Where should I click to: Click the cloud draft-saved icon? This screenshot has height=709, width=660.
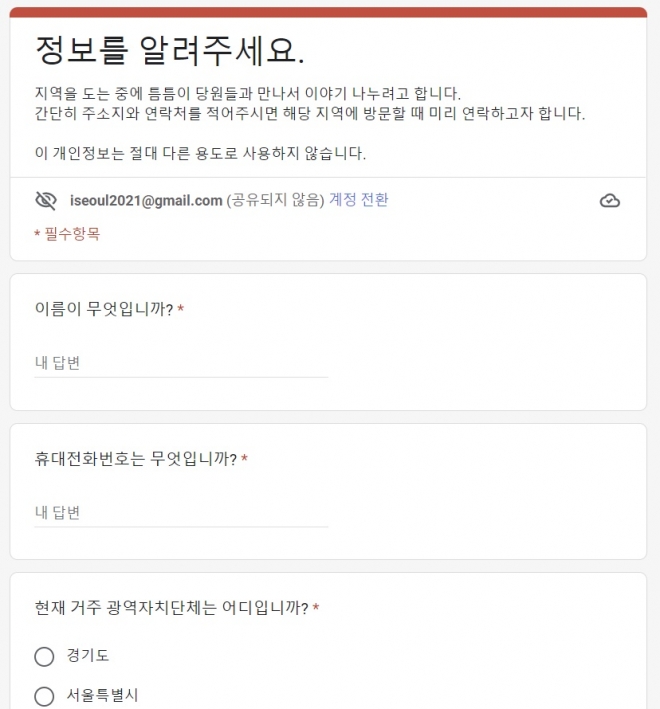pyautogui.click(x=610, y=200)
